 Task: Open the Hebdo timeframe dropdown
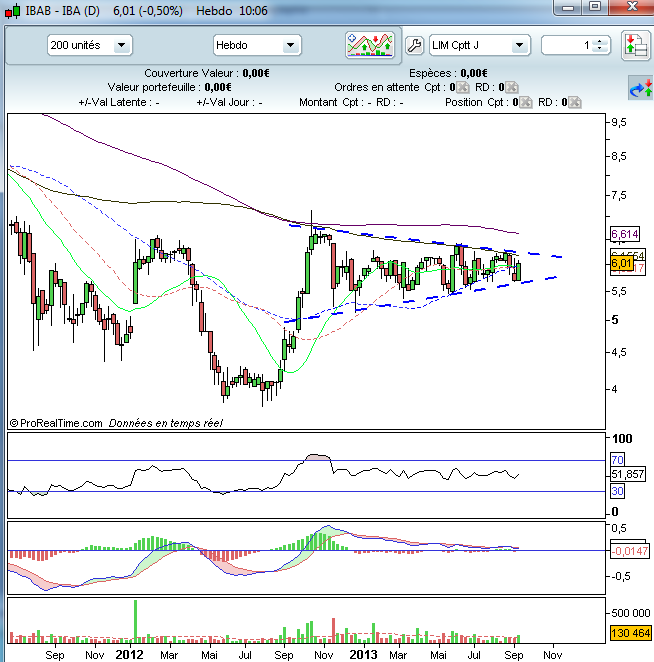click(257, 45)
